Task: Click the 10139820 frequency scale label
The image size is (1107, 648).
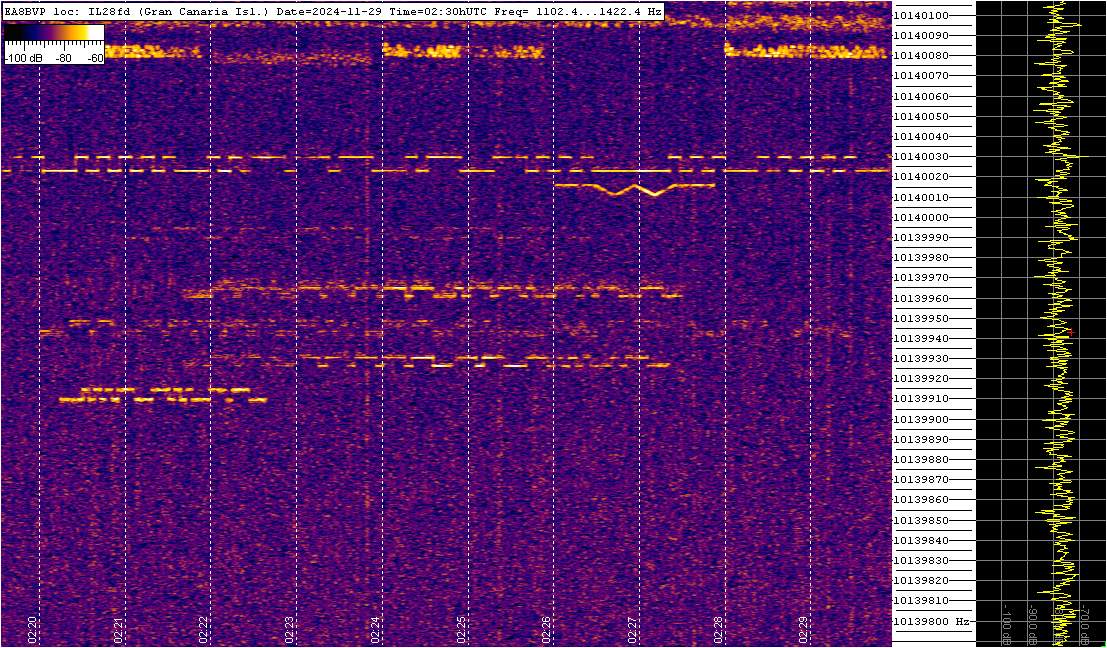Action: [921, 581]
